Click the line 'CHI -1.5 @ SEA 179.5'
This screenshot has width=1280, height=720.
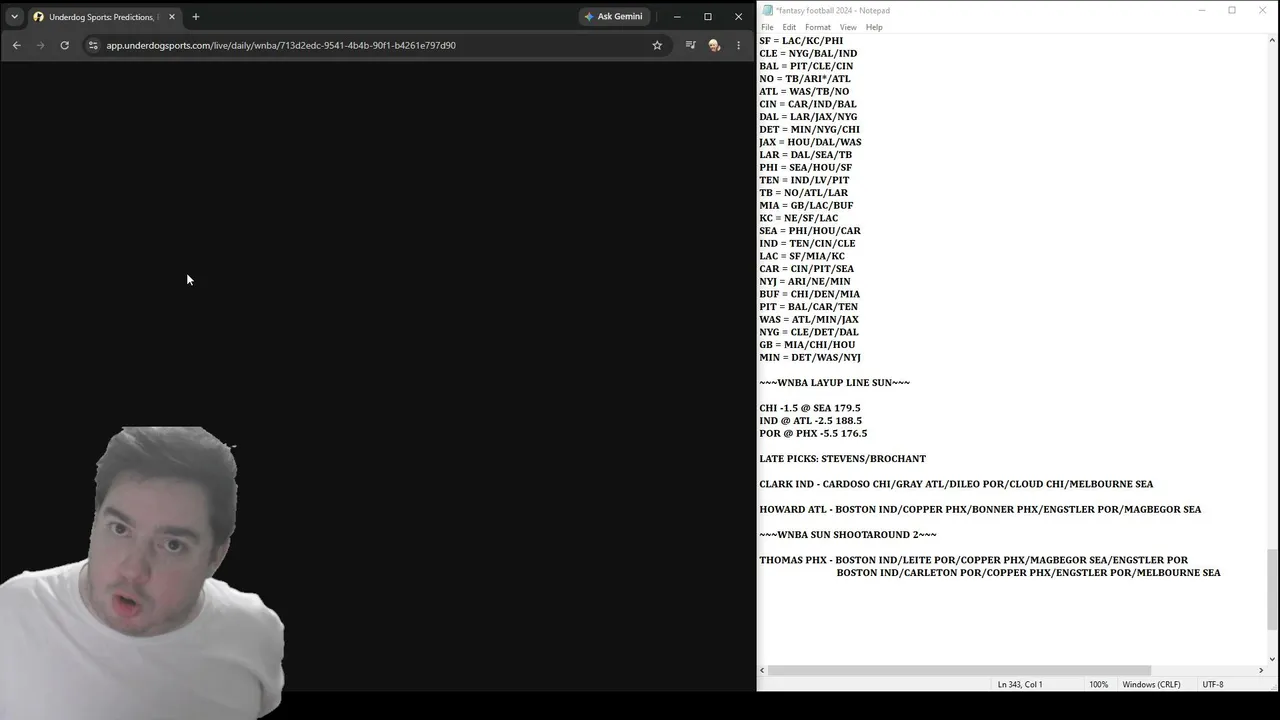coord(810,409)
